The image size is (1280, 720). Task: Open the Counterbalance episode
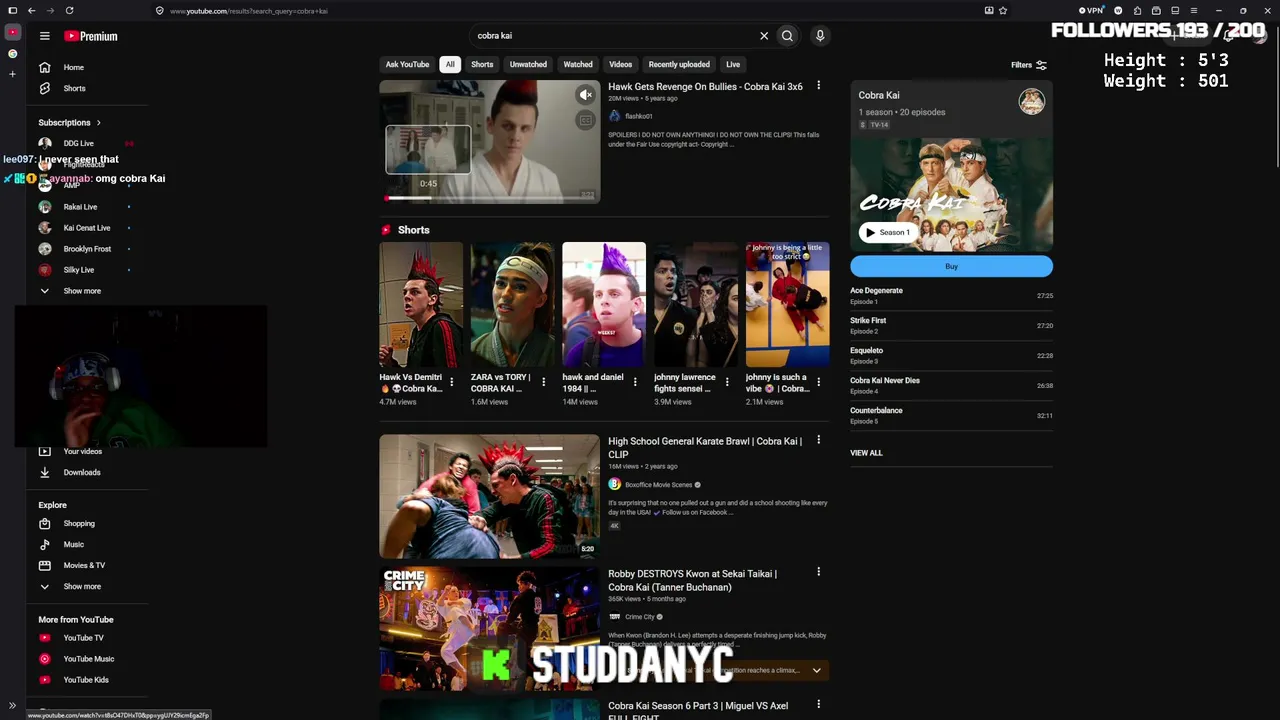[951, 415]
